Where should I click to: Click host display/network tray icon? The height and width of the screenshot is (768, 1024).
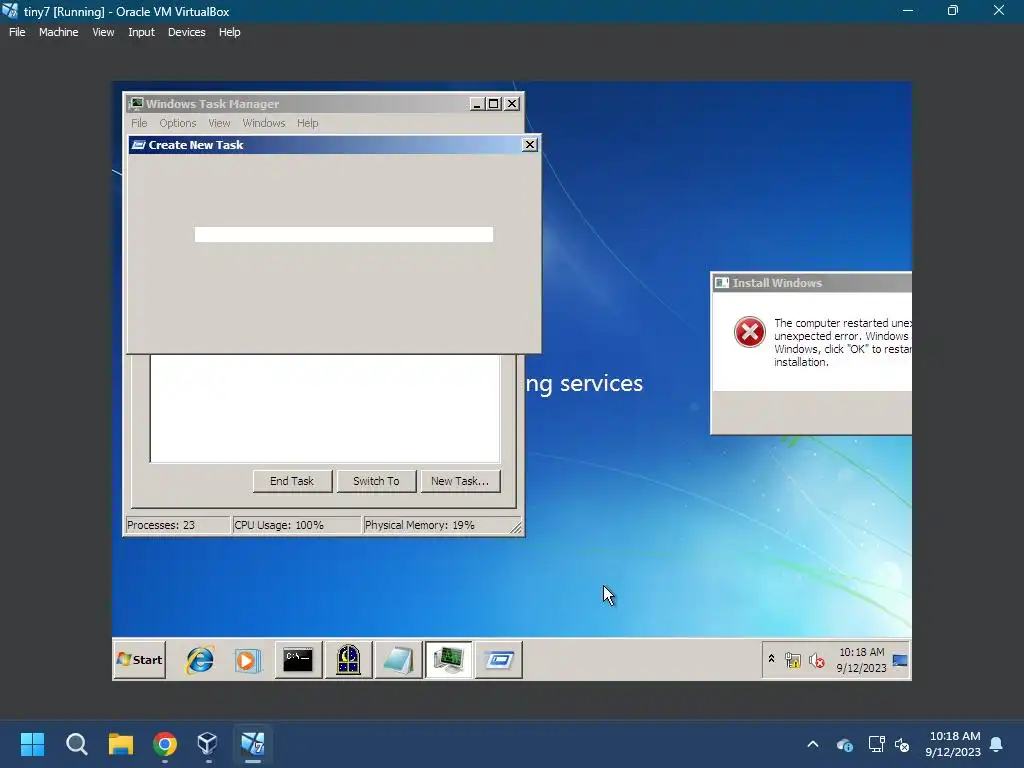tap(876, 744)
